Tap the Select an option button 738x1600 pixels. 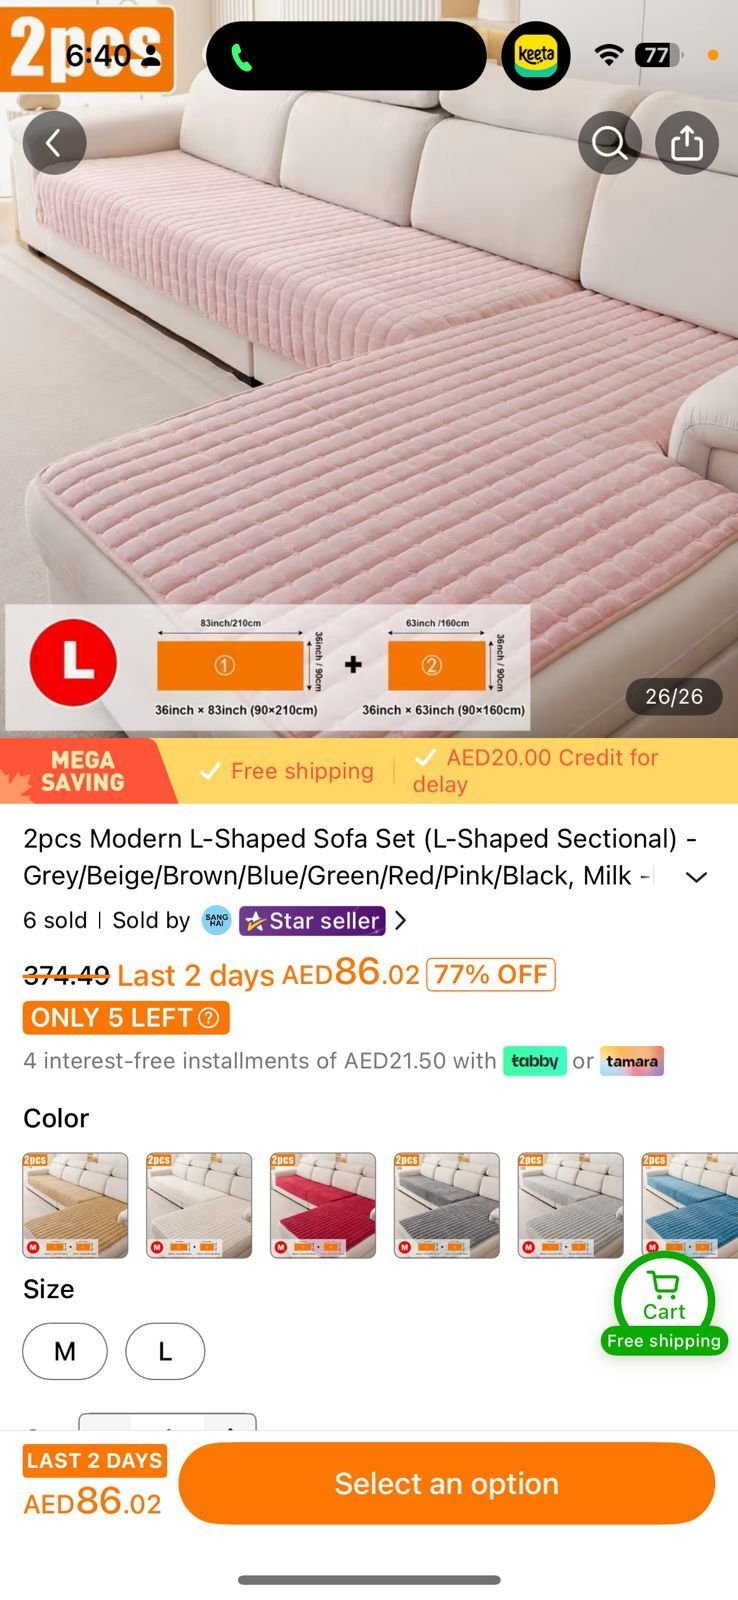tap(447, 1483)
